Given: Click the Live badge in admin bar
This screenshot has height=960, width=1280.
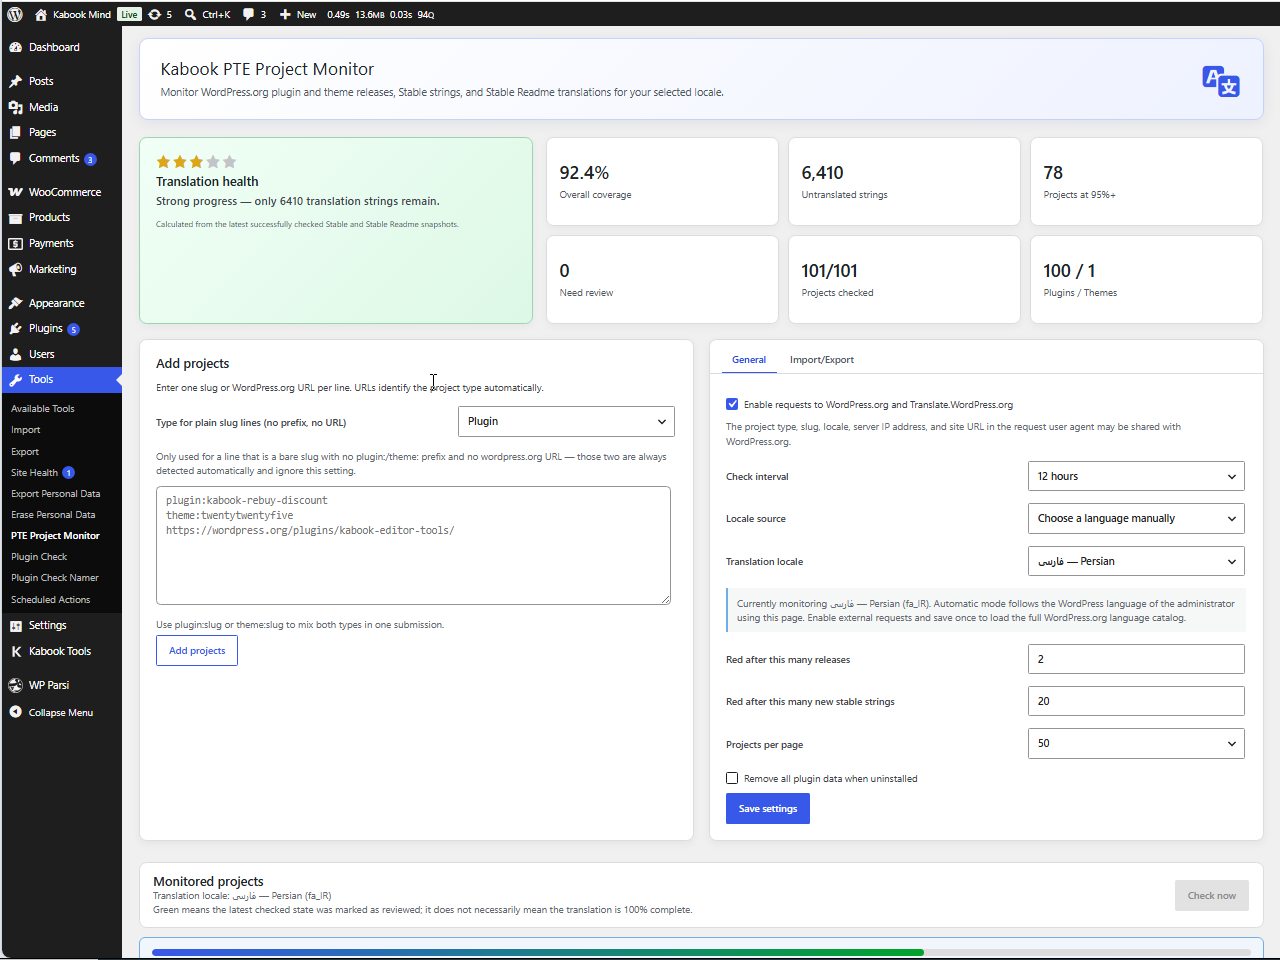Looking at the screenshot, I should point(130,14).
